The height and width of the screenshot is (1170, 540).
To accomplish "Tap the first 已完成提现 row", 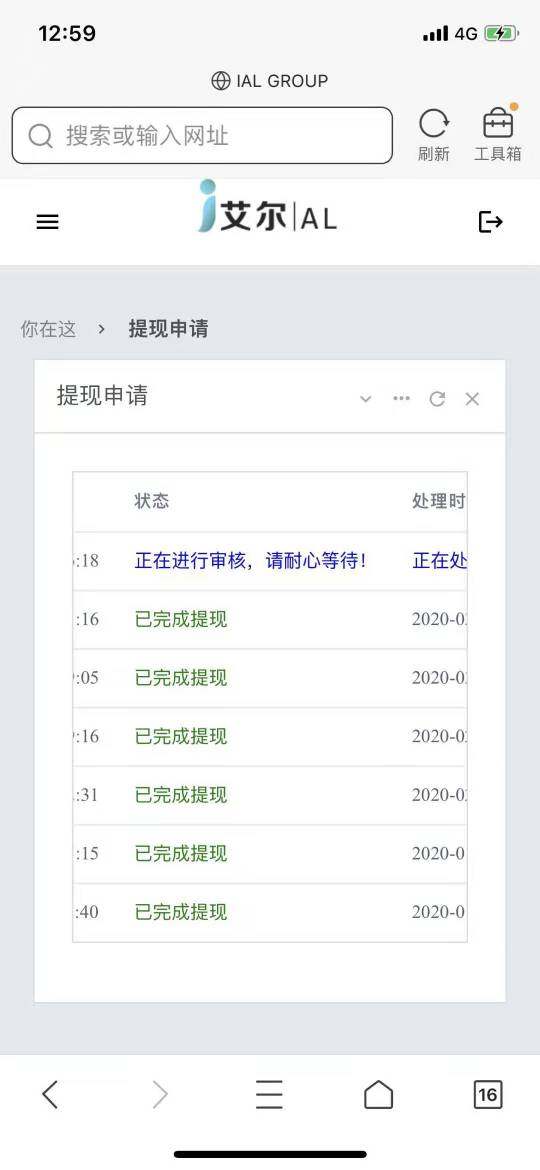I will pos(270,619).
